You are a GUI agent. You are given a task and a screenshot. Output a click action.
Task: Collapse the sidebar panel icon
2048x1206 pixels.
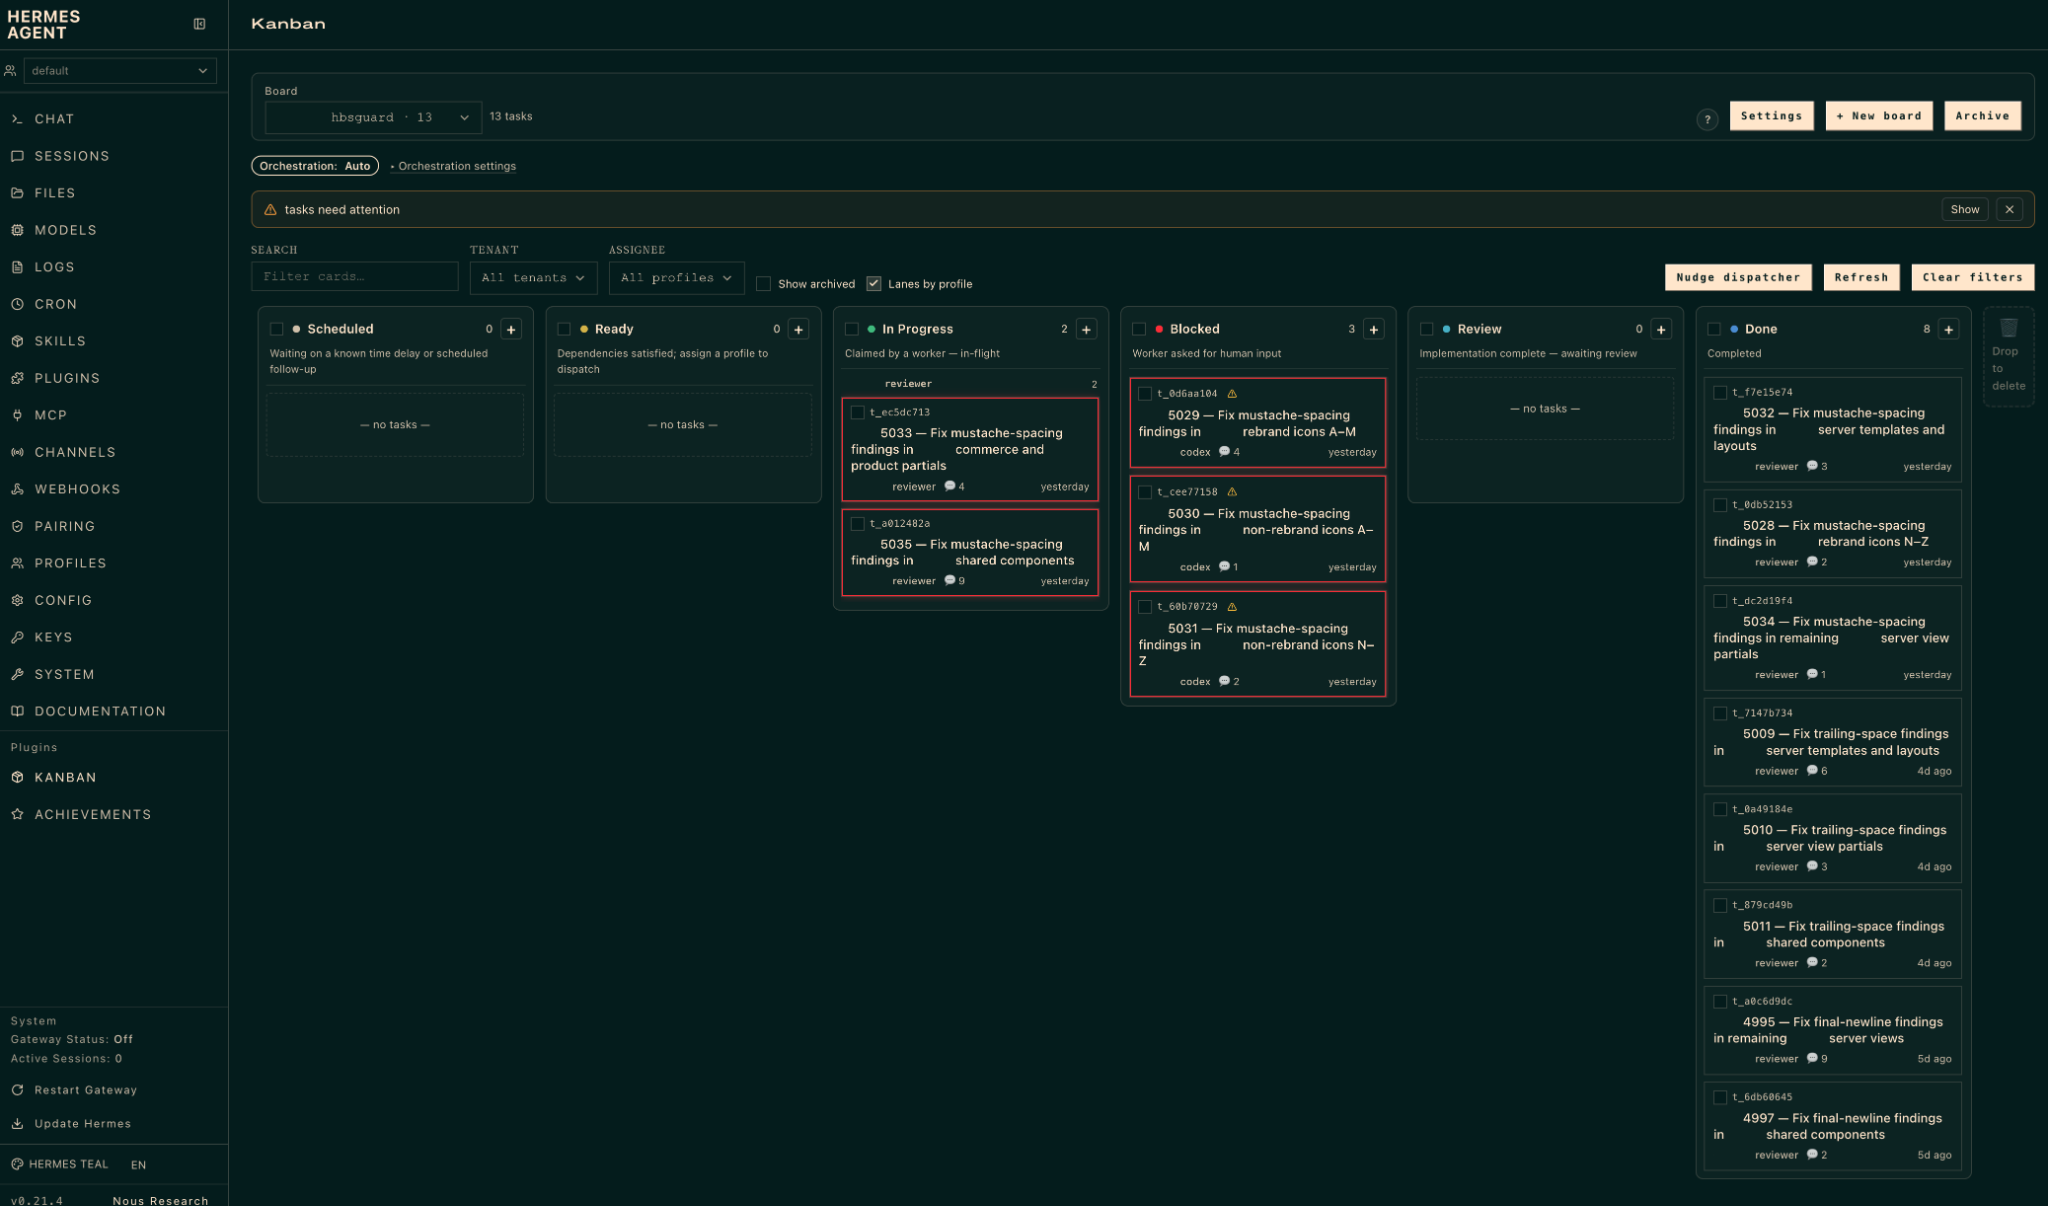click(x=199, y=24)
